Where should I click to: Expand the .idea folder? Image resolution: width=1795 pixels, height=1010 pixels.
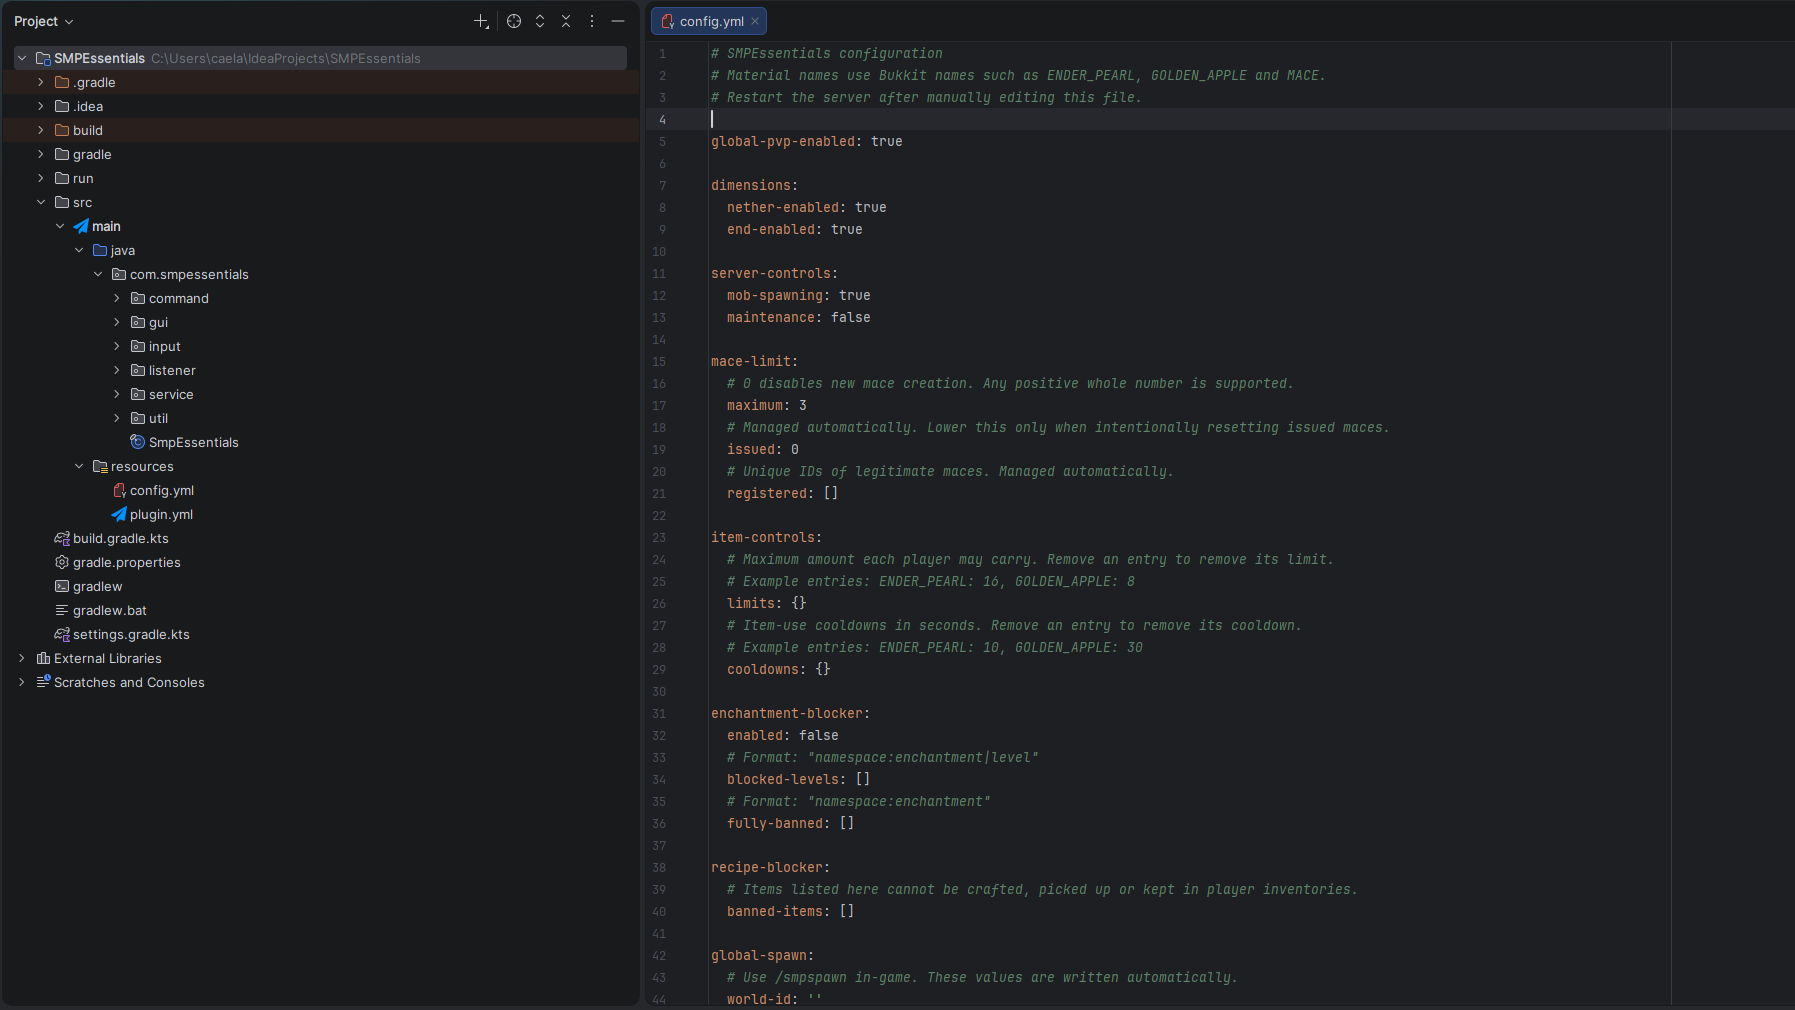click(x=41, y=106)
